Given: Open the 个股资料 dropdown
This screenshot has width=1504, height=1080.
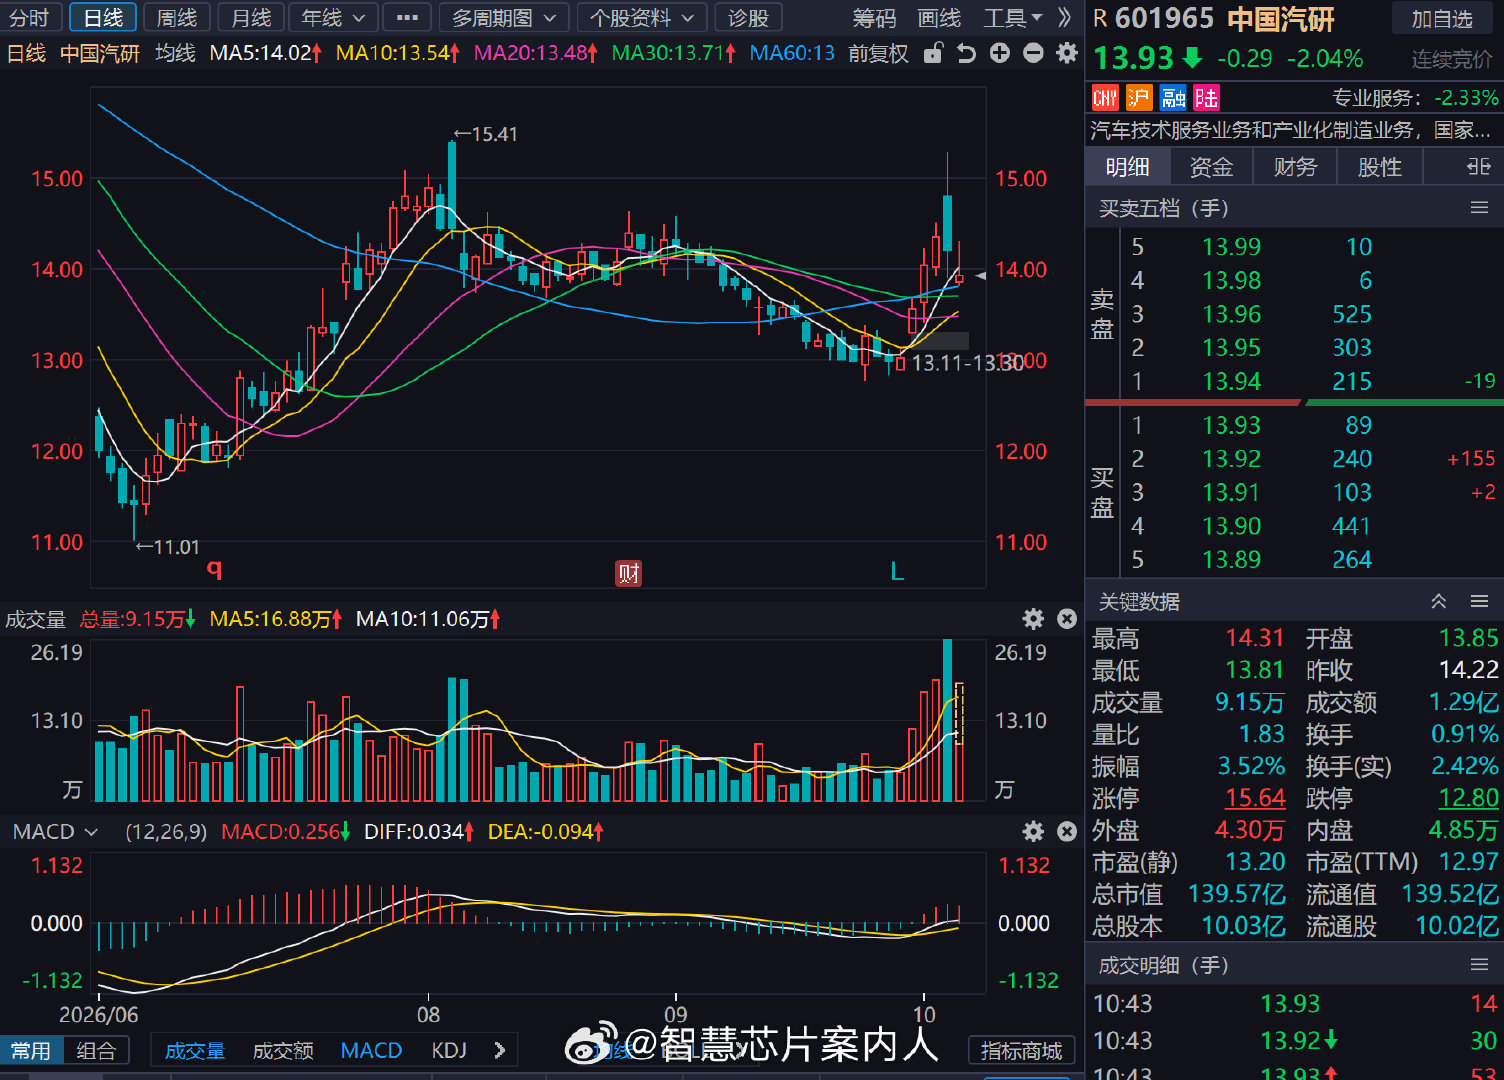Looking at the screenshot, I should pos(641,18).
